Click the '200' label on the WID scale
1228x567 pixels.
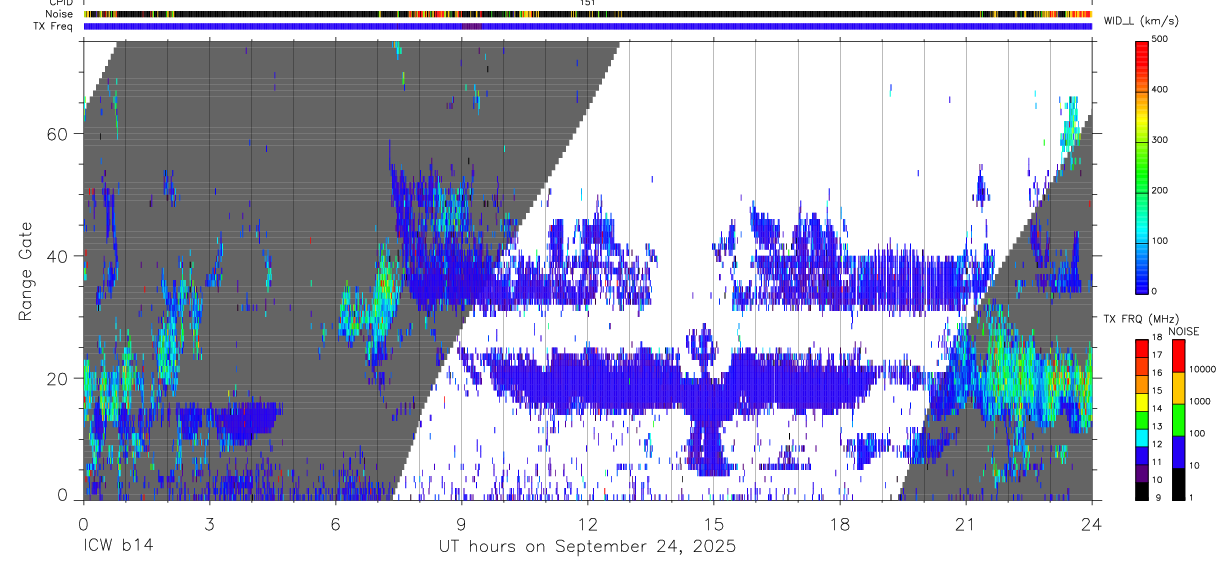click(1160, 190)
